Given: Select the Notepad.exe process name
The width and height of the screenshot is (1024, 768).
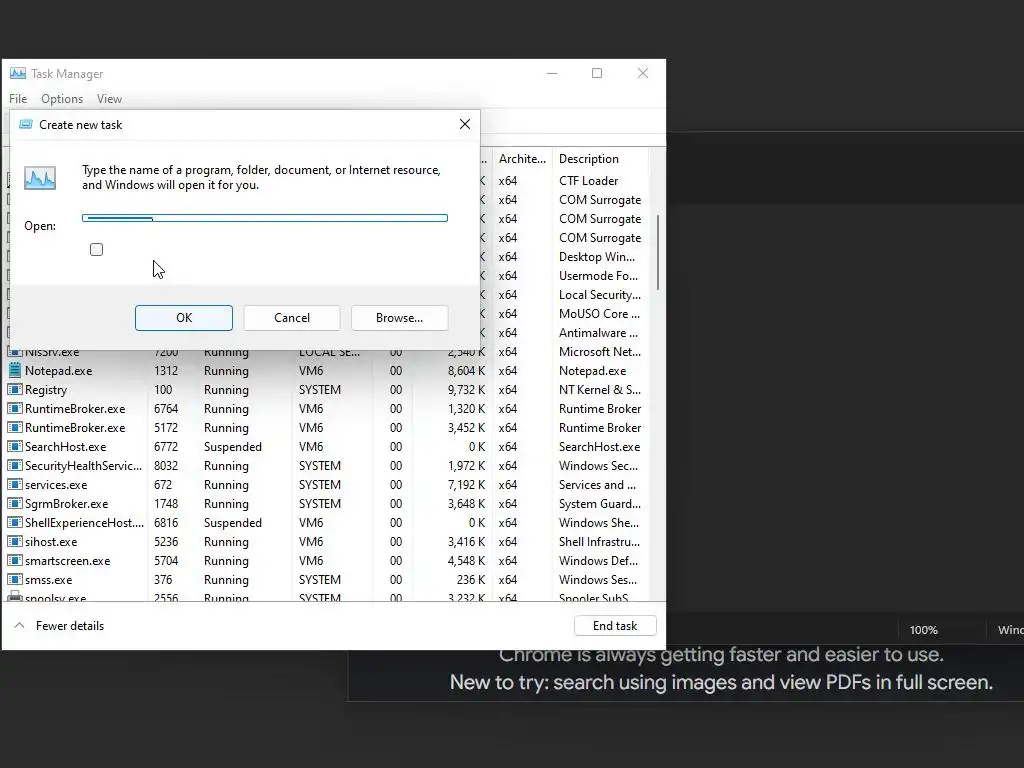Looking at the screenshot, I should pos(58,370).
